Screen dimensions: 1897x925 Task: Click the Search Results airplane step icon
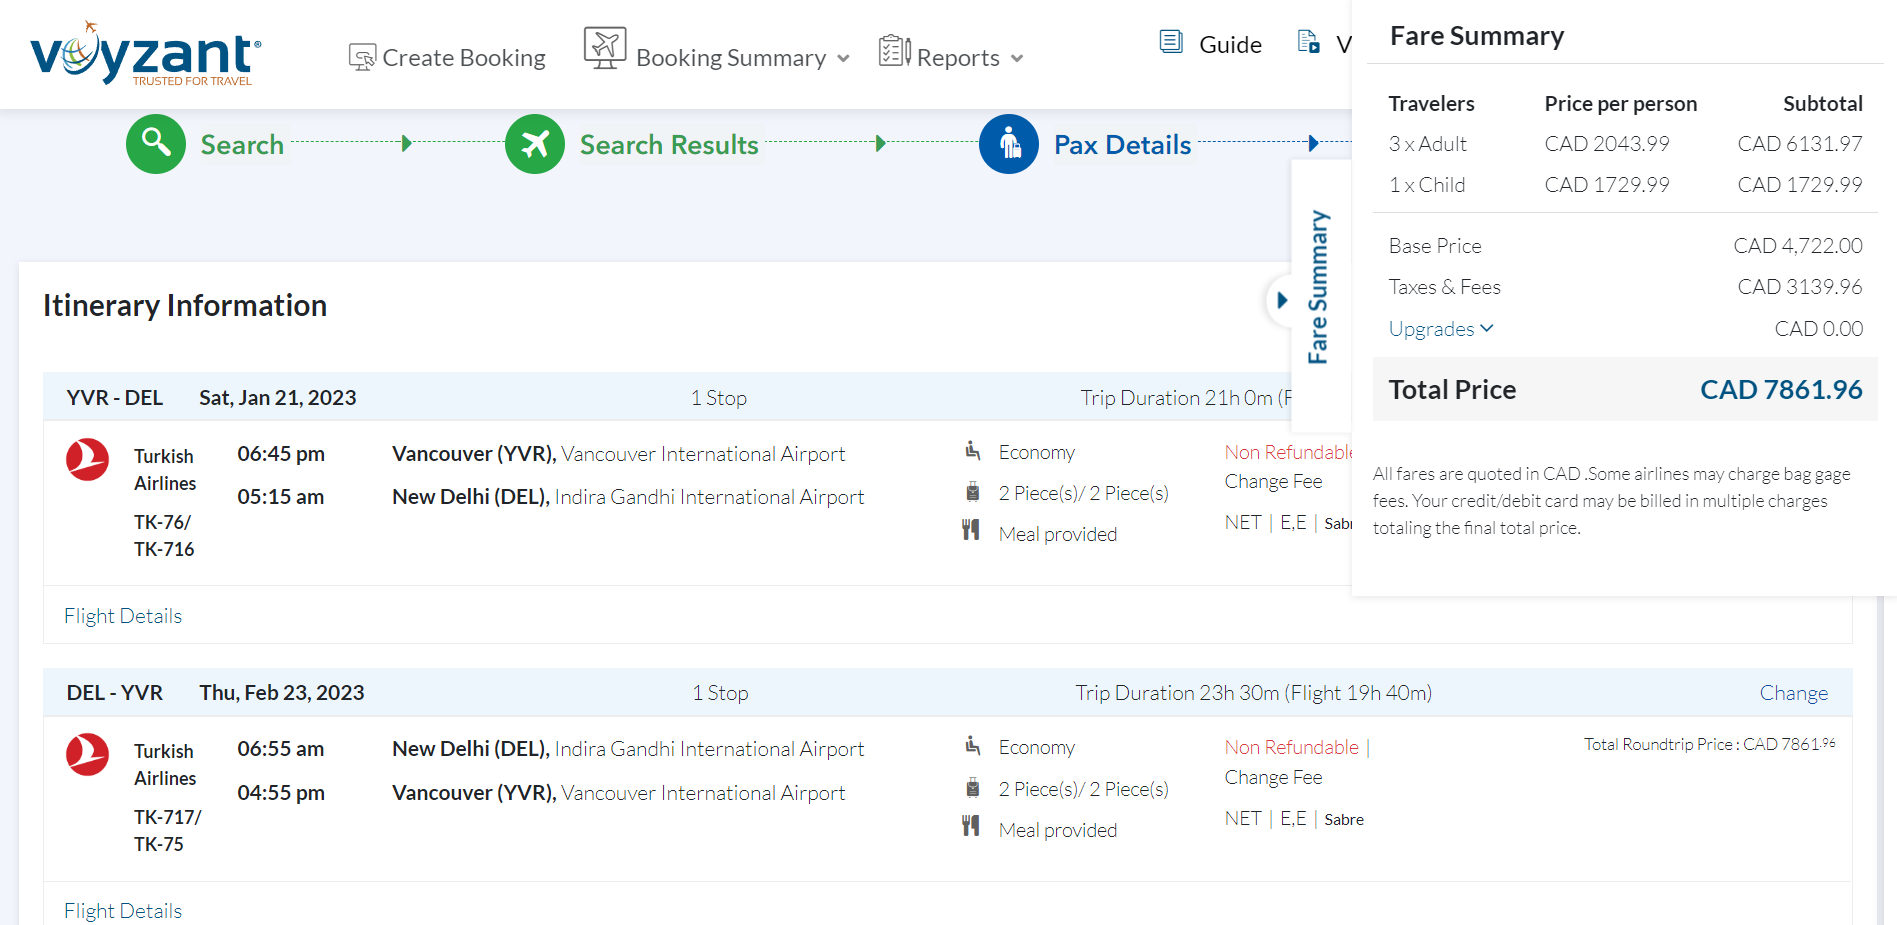pos(535,144)
